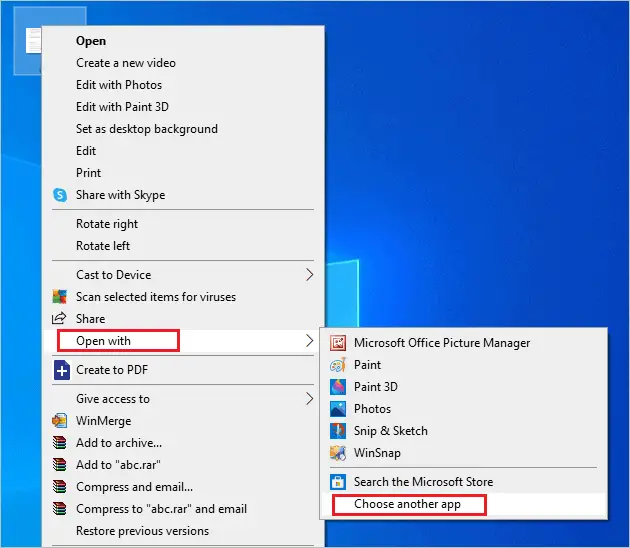Viewport: 630px width, 548px height.
Task: Select 'Rotate right' from the context menu
Action: [x=107, y=224]
